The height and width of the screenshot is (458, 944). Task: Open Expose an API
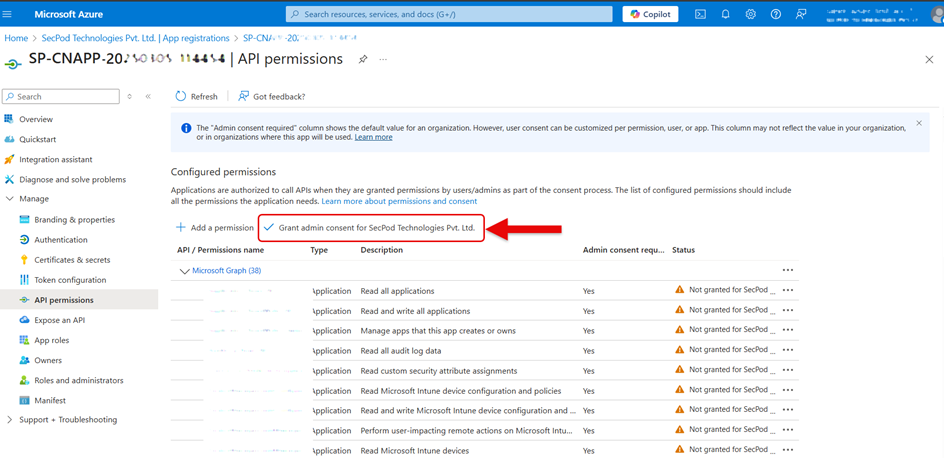[x=59, y=320]
